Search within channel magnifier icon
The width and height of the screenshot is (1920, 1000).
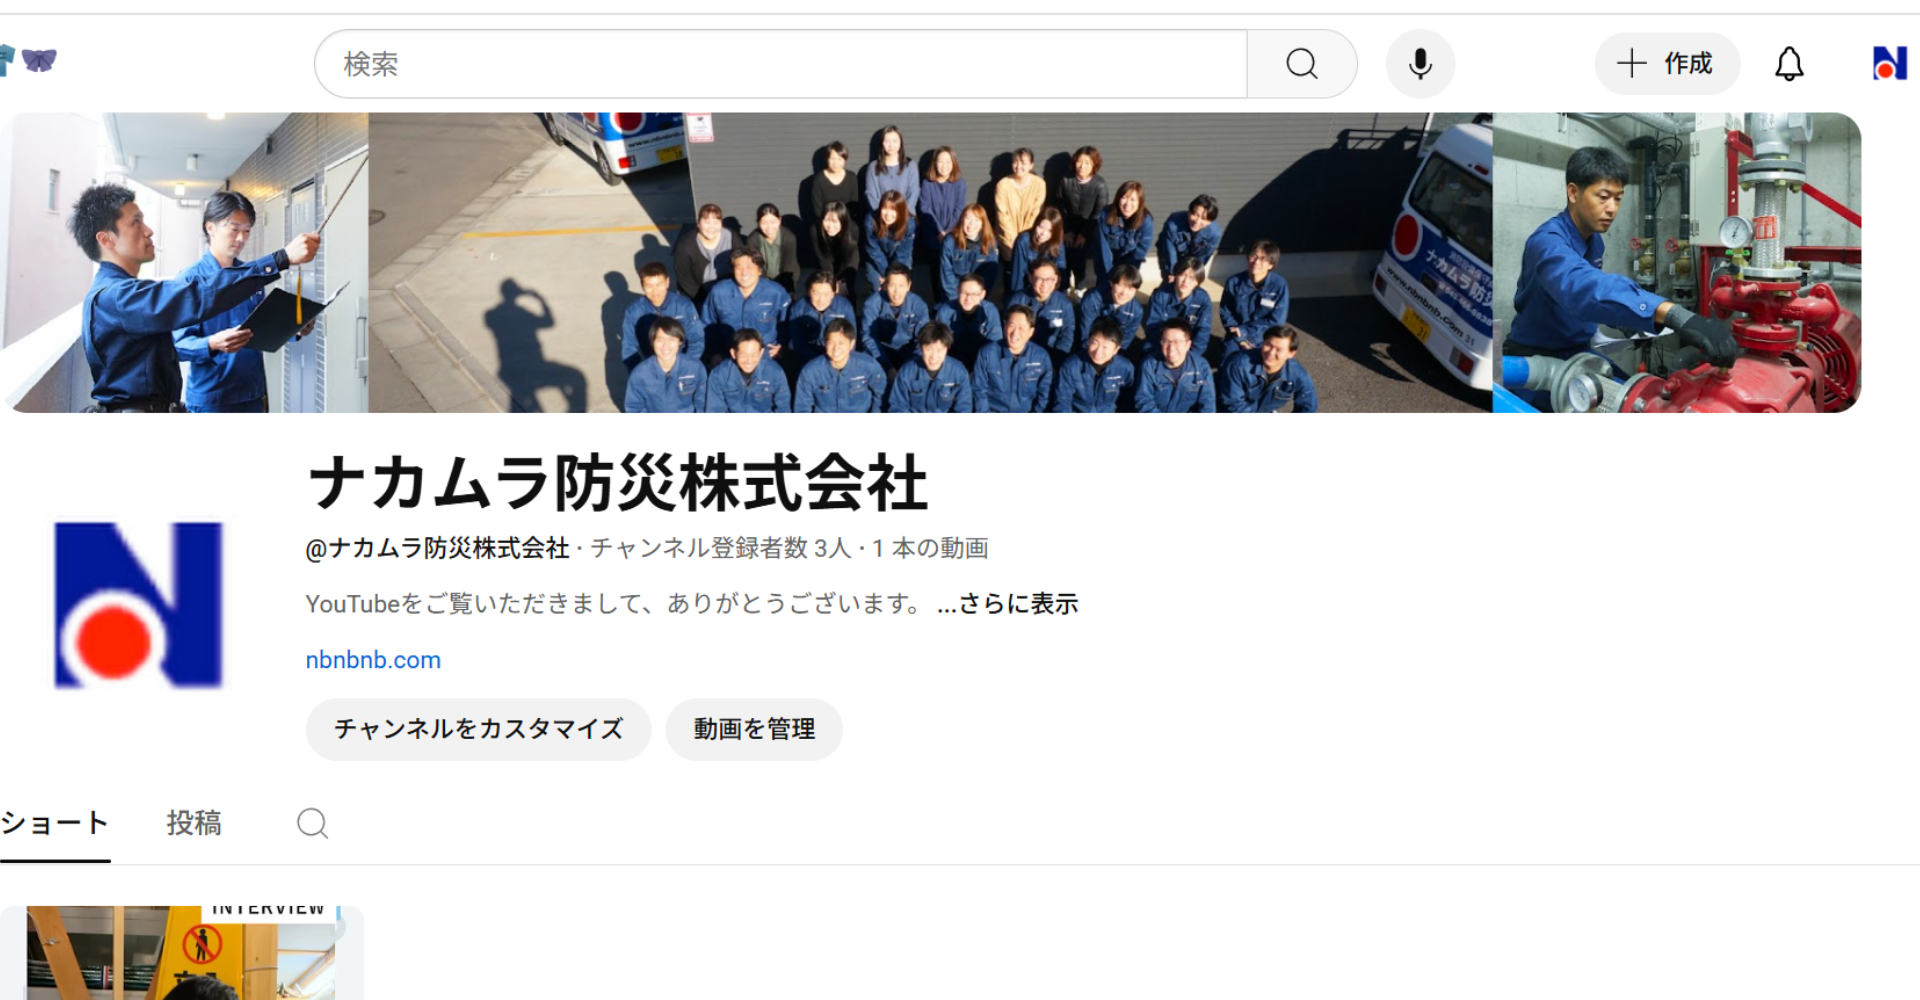click(x=312, y=823)
